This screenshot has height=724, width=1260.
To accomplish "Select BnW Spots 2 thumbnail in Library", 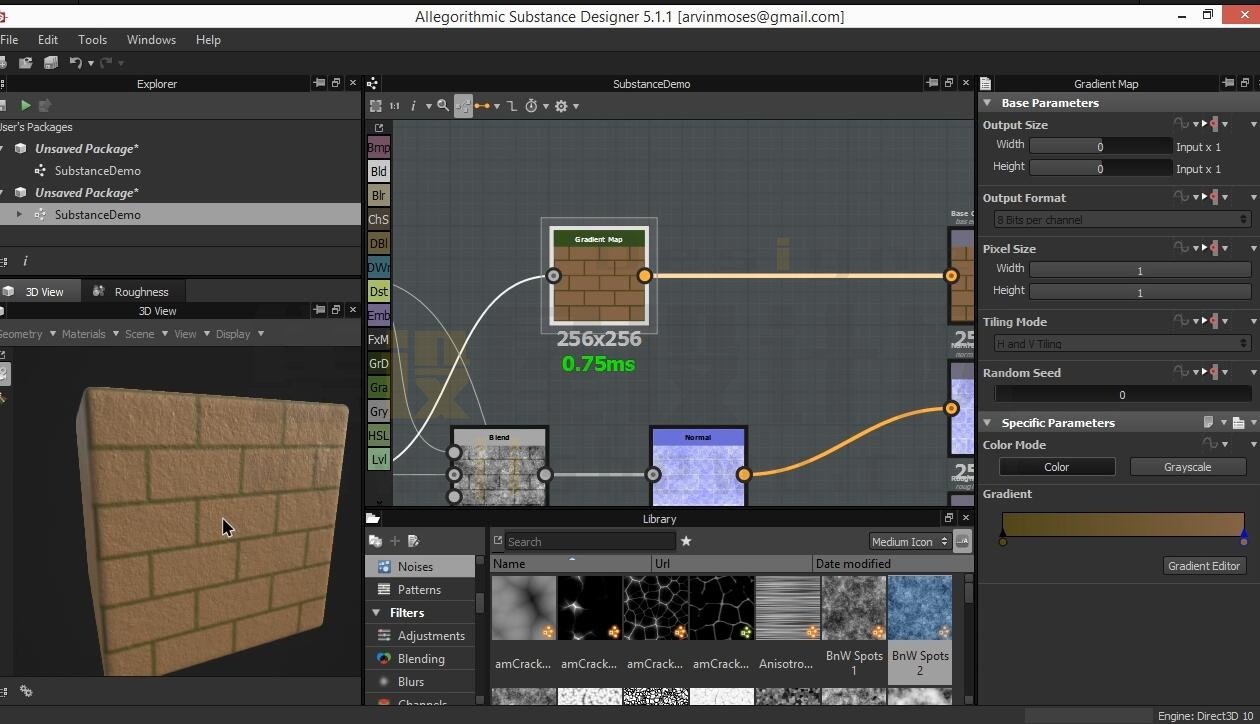I will pyautogui.click(x=920, y=628).
